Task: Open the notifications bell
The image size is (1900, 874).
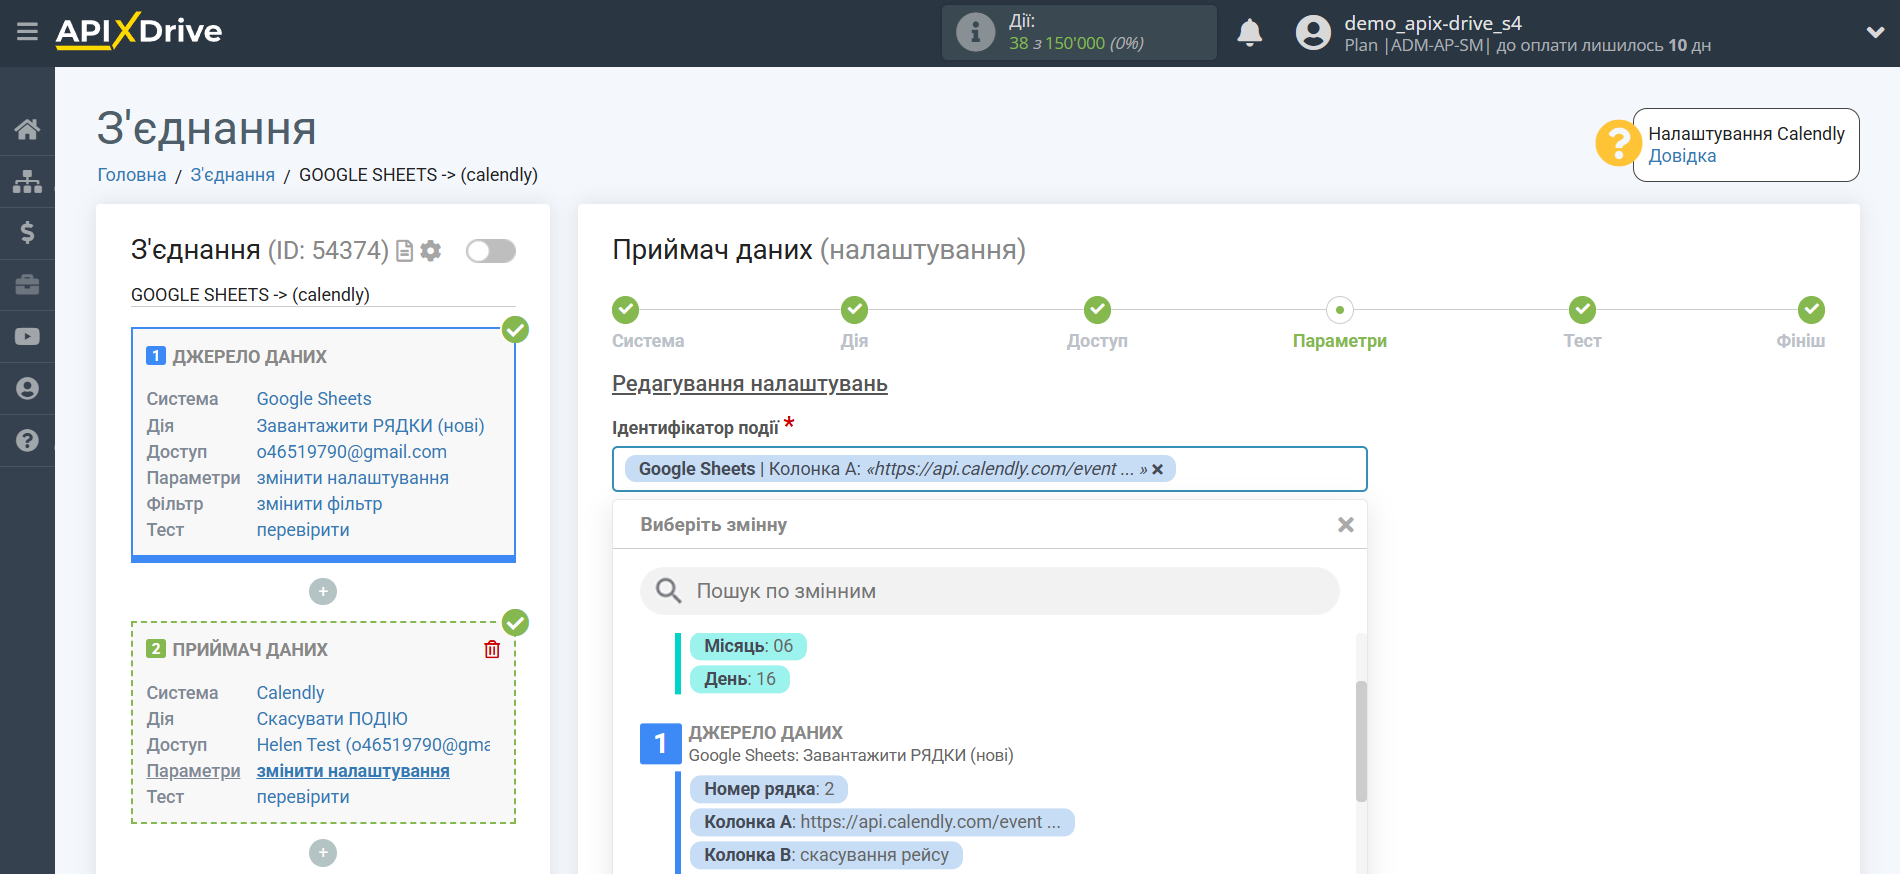Action: click(x=1250, y=33)
